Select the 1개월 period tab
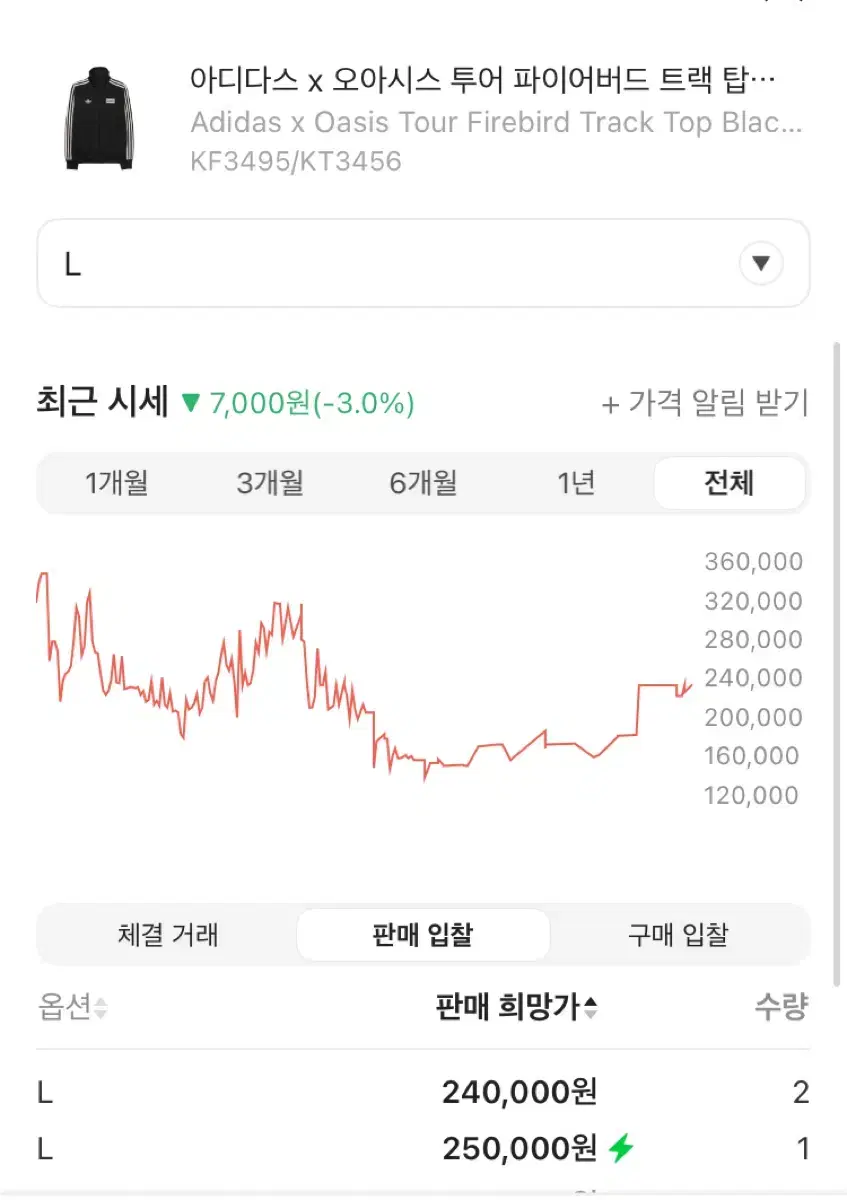The height and width of the screenshot is (1200, 847). [116, 484]
